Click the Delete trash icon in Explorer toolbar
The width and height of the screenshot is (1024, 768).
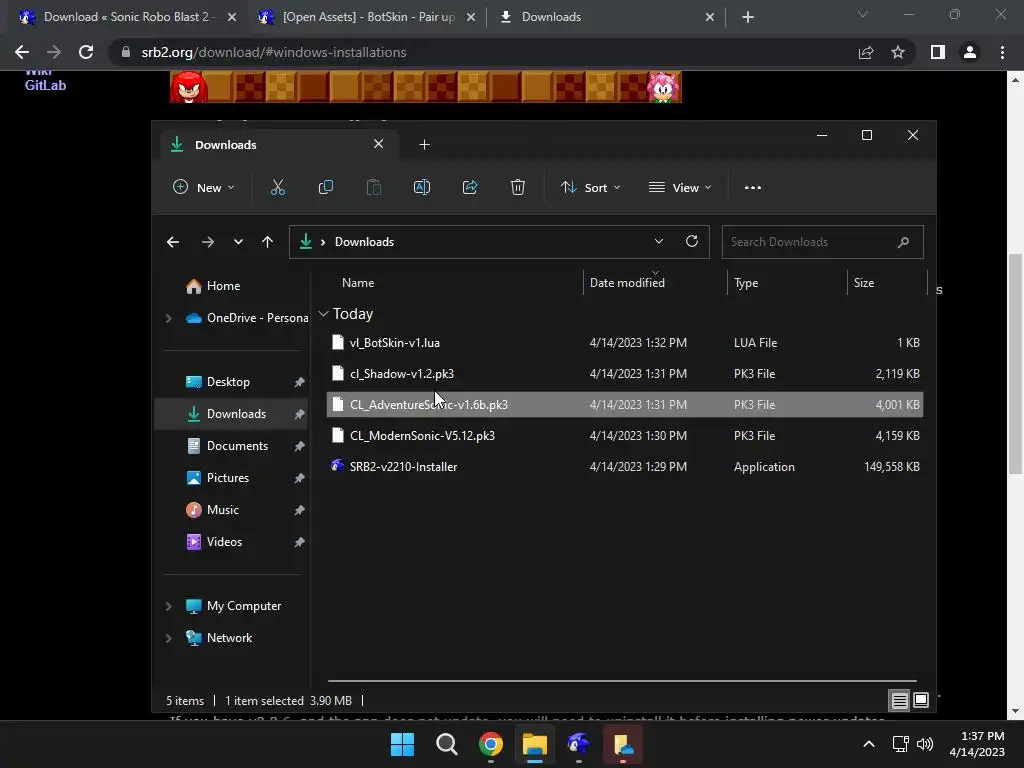tap(518, 187)
